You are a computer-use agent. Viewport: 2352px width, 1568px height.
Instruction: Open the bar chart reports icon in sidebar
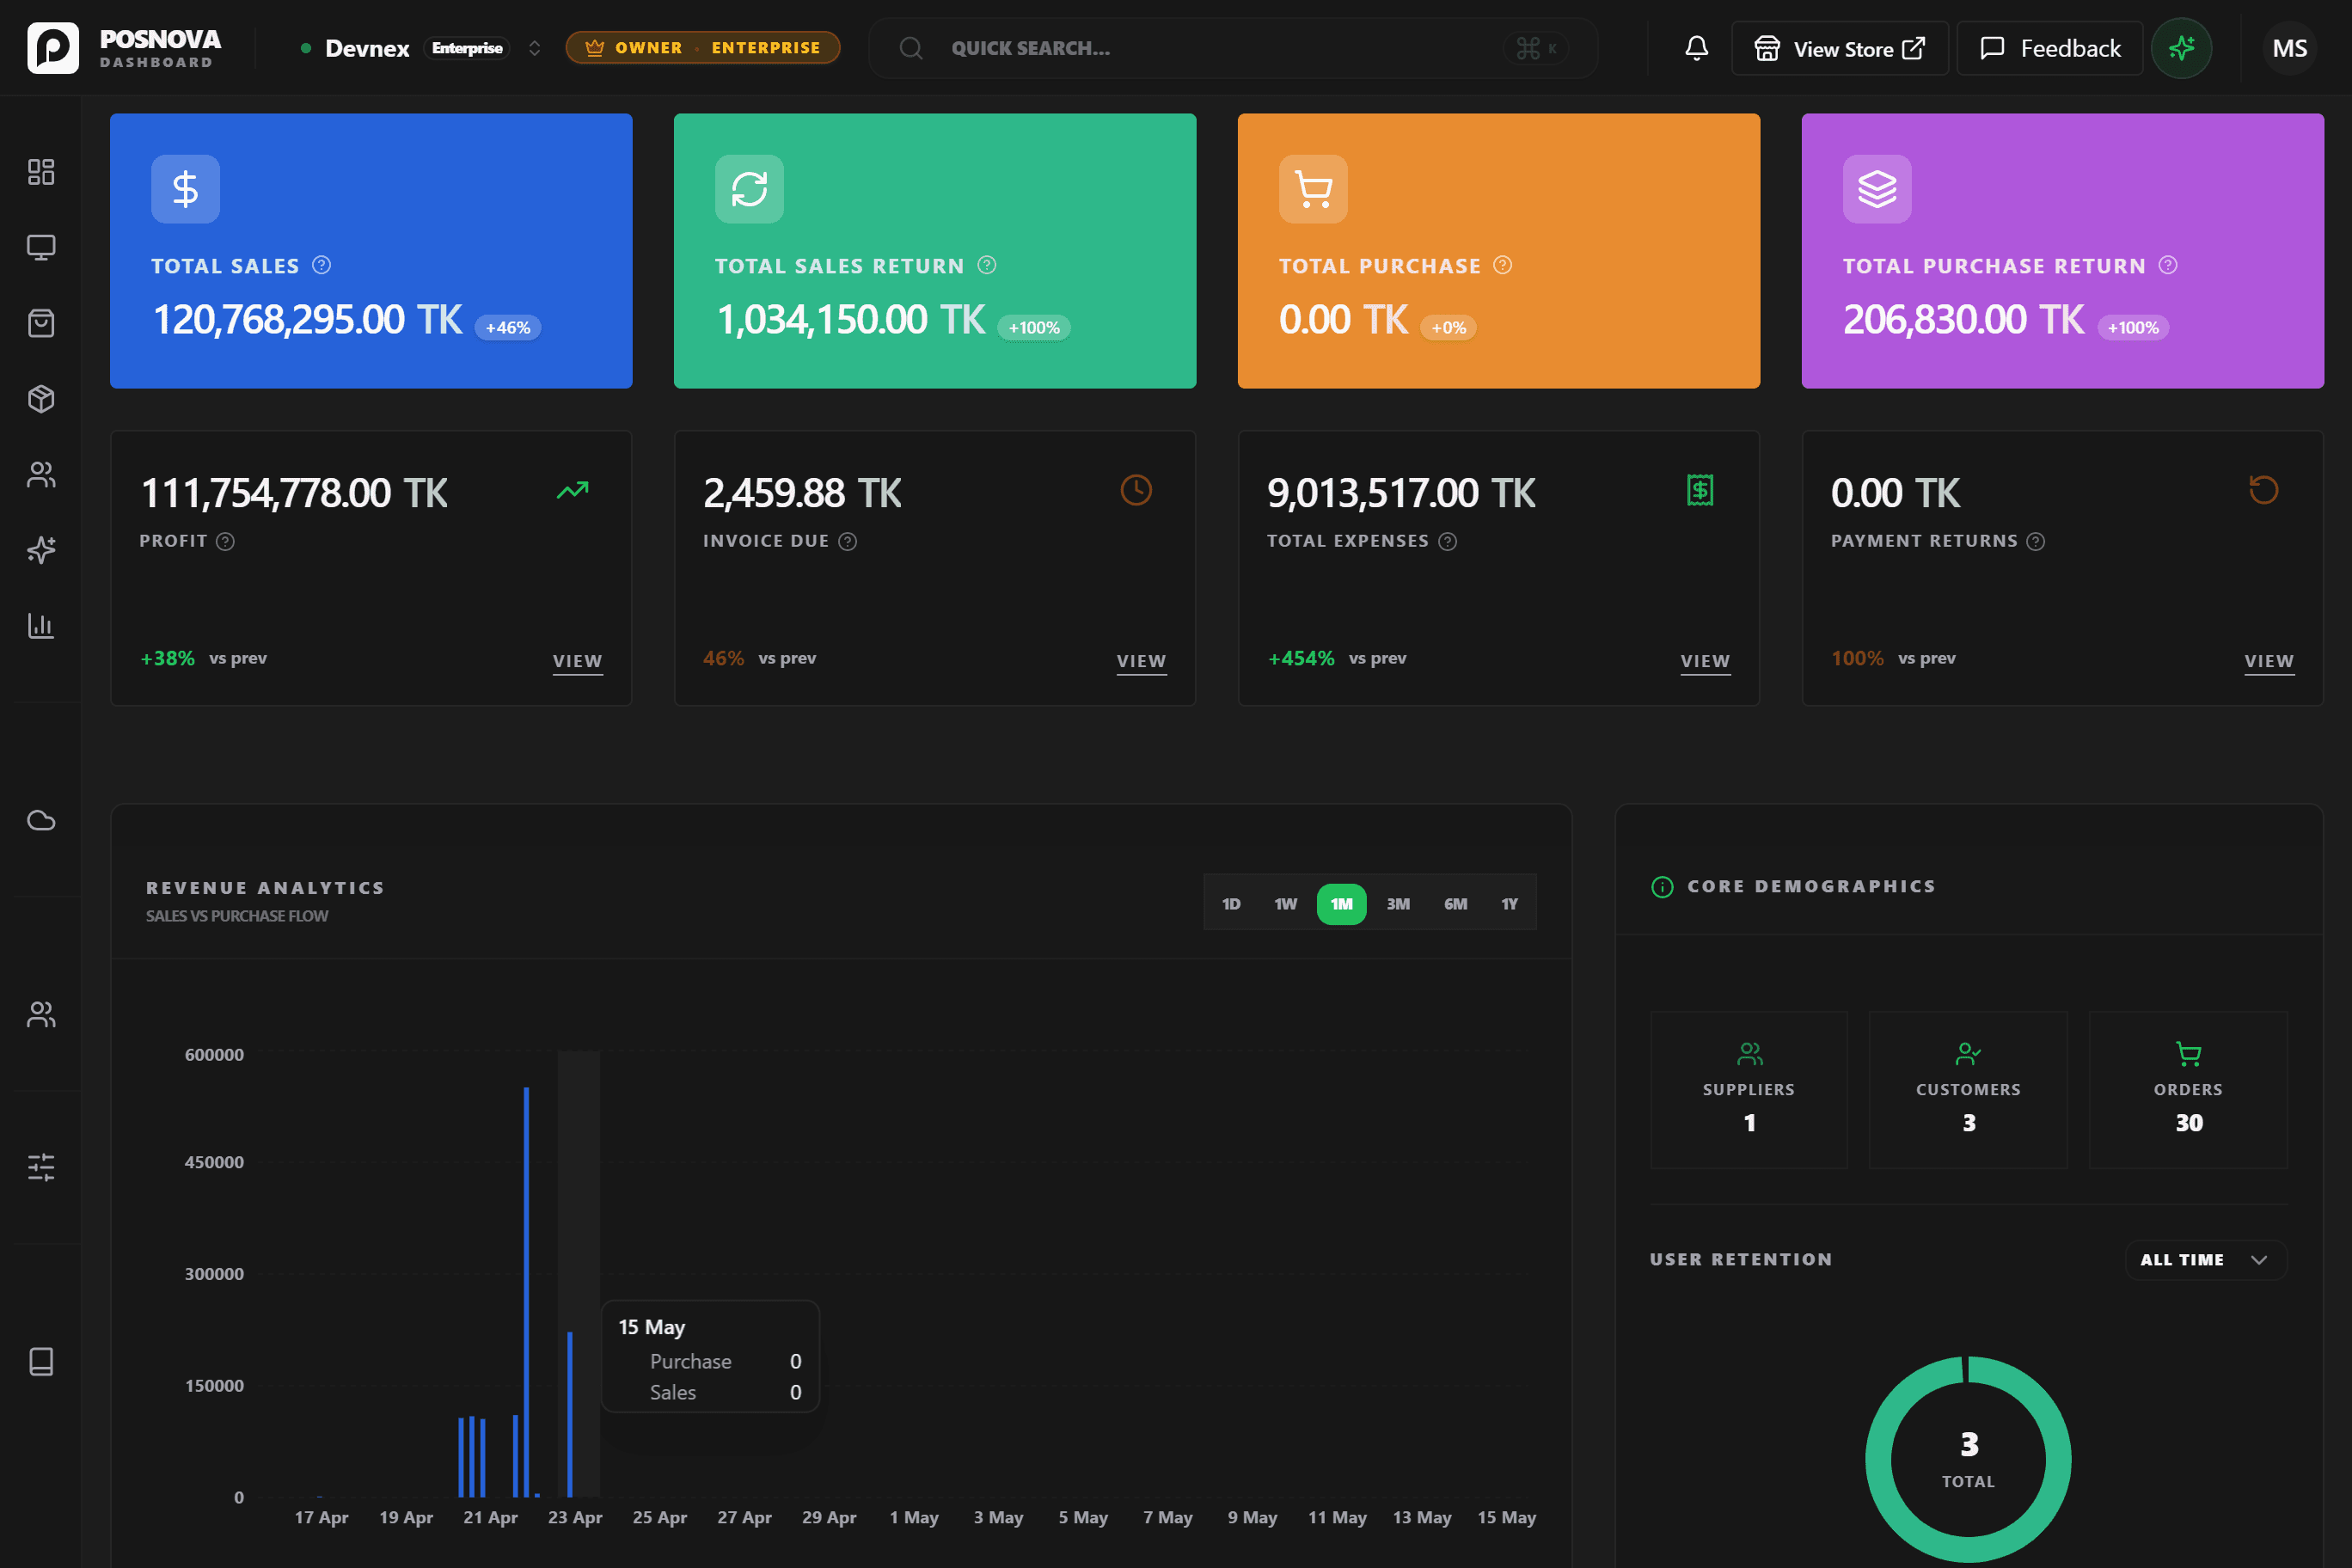tap(41, 626)
